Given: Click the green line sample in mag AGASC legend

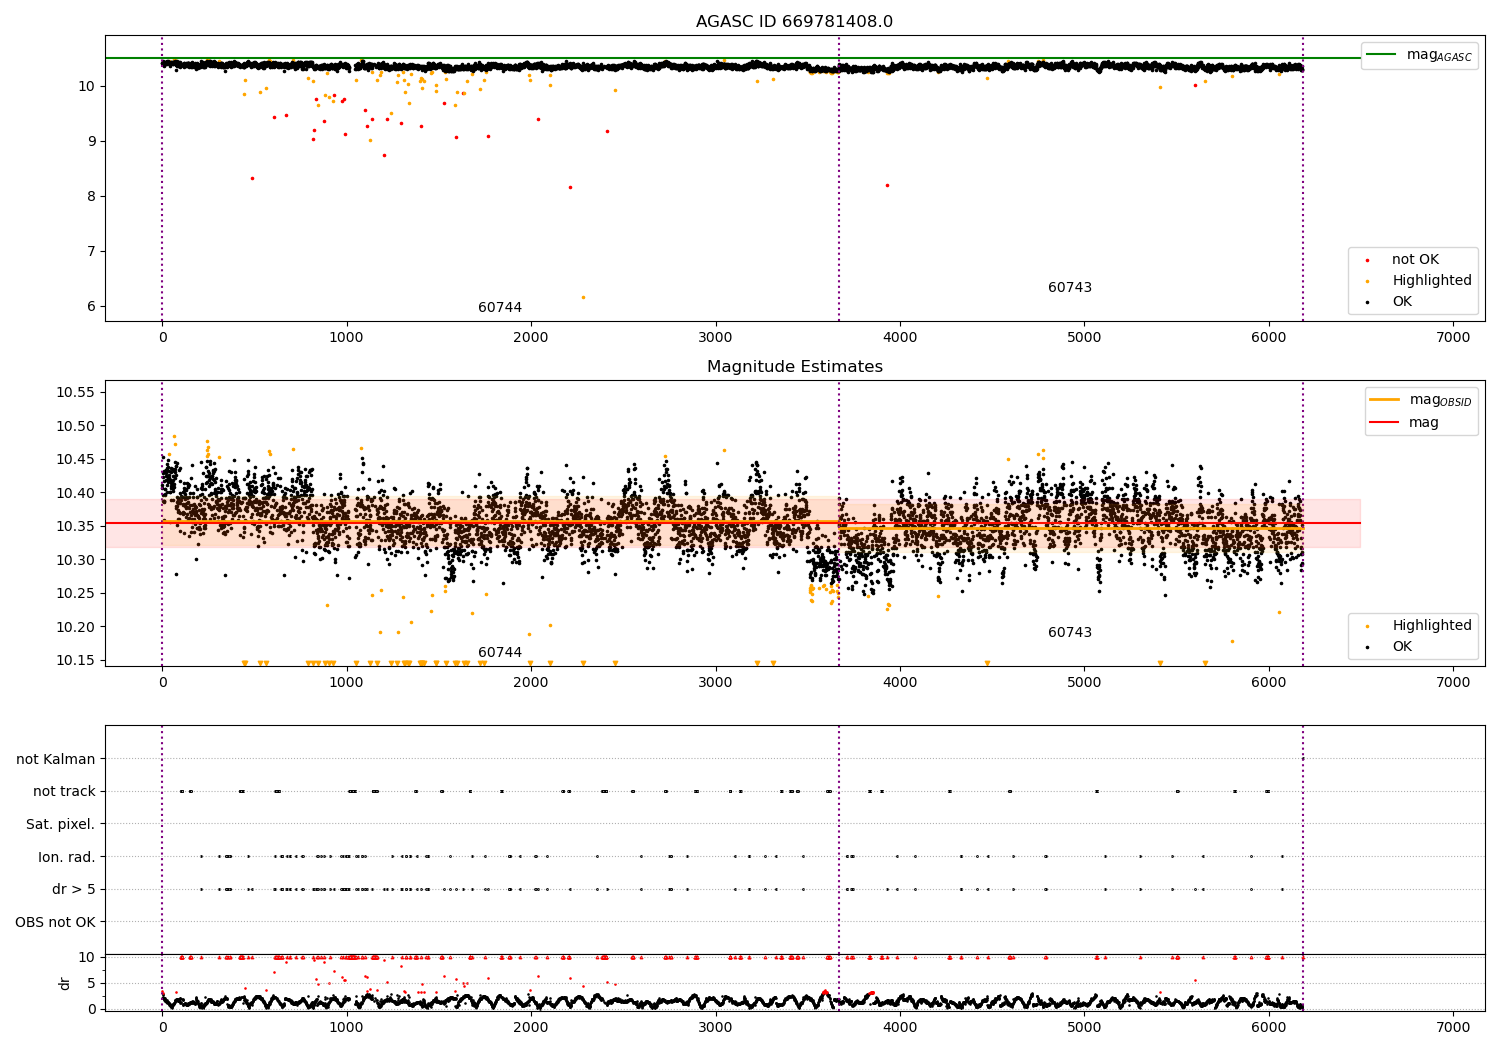Looking at the screenshot, I should click(x=1381, y=54).
